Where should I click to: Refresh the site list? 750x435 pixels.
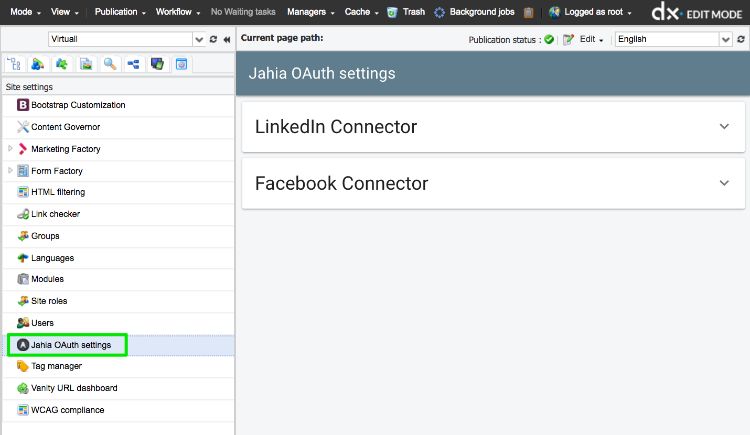(213, 39)
